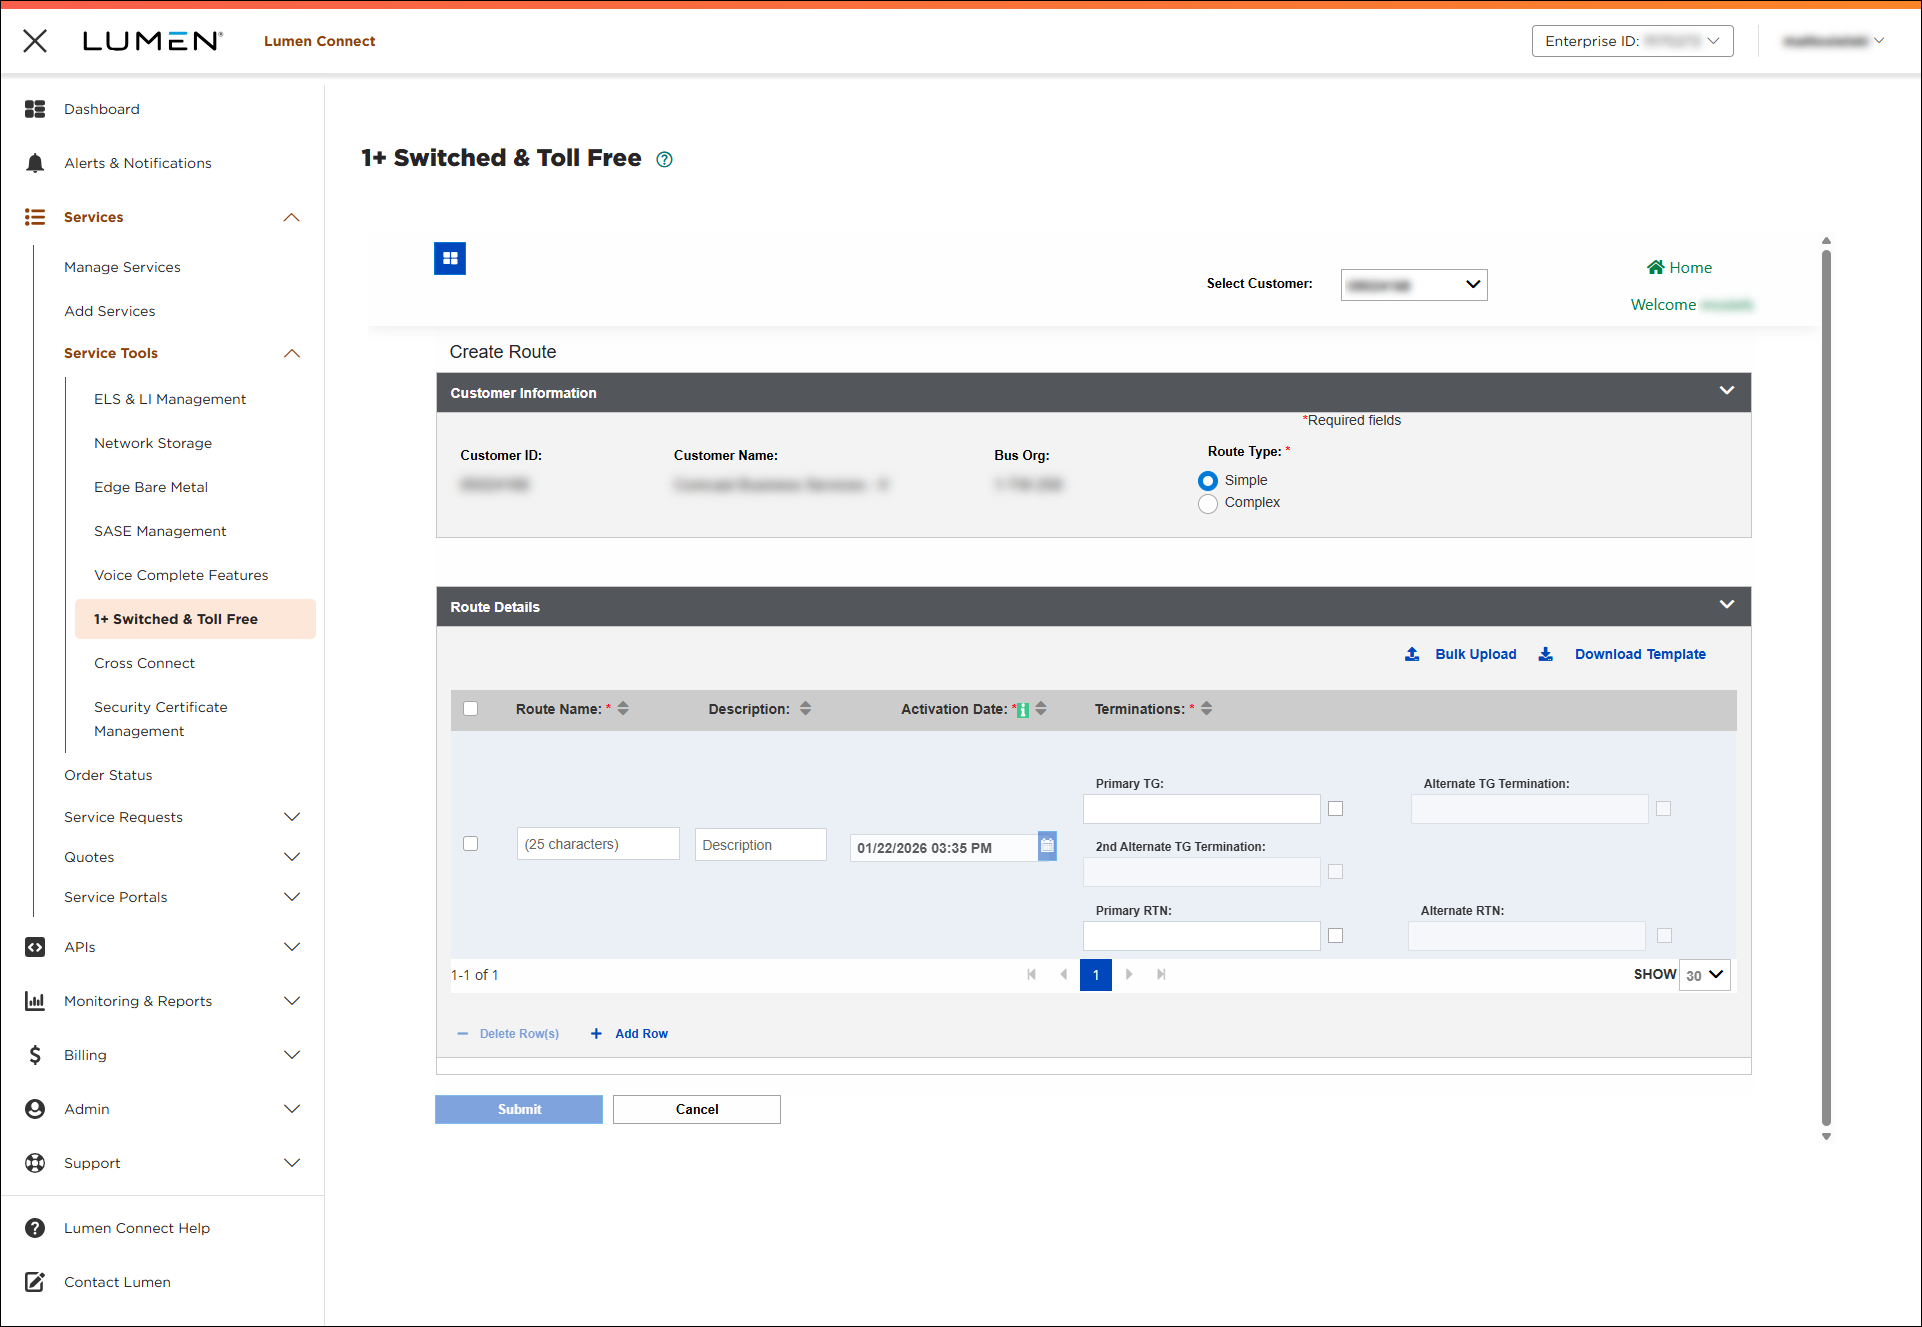Open Cross Connect
The width and height of the screenshot is (1922, 1327).
click(x=144, y=663)
